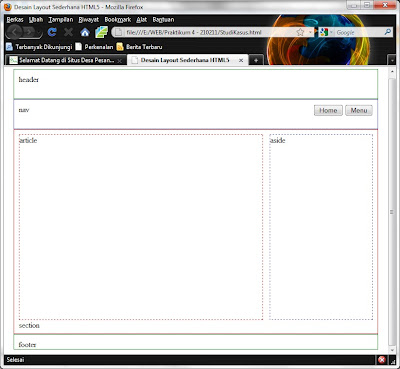Image resolution: width=400 pixels, height=369 pixels.
Task: Open Terbanyak Dikunjungi bookmarks folder
Action: pos(39,47)
